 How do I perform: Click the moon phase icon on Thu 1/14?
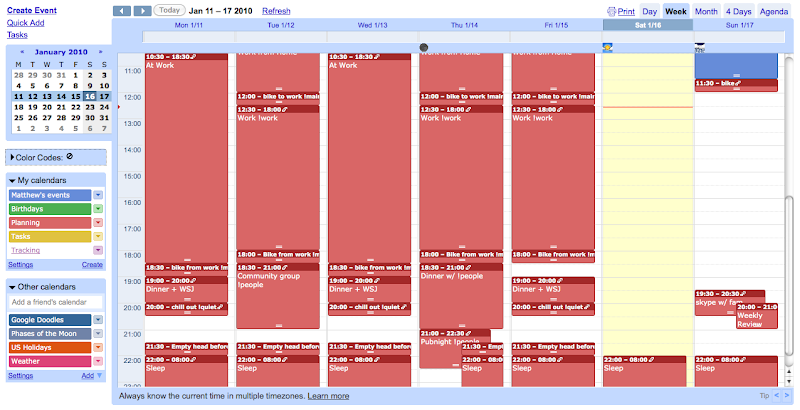[x=423, y=47]
